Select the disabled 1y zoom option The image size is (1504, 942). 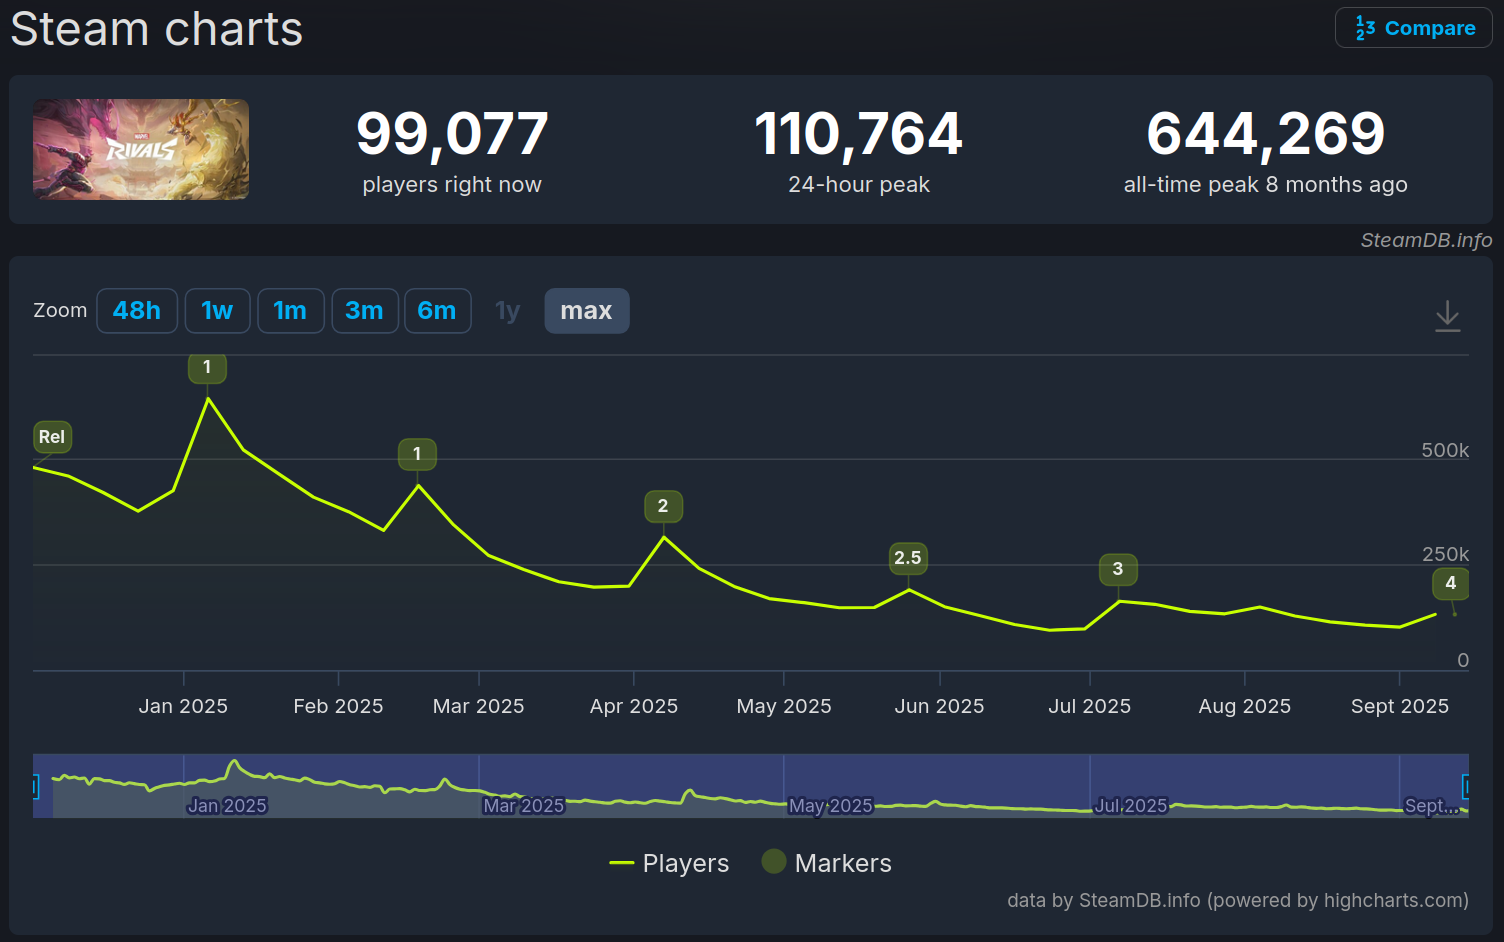point(508,311)
